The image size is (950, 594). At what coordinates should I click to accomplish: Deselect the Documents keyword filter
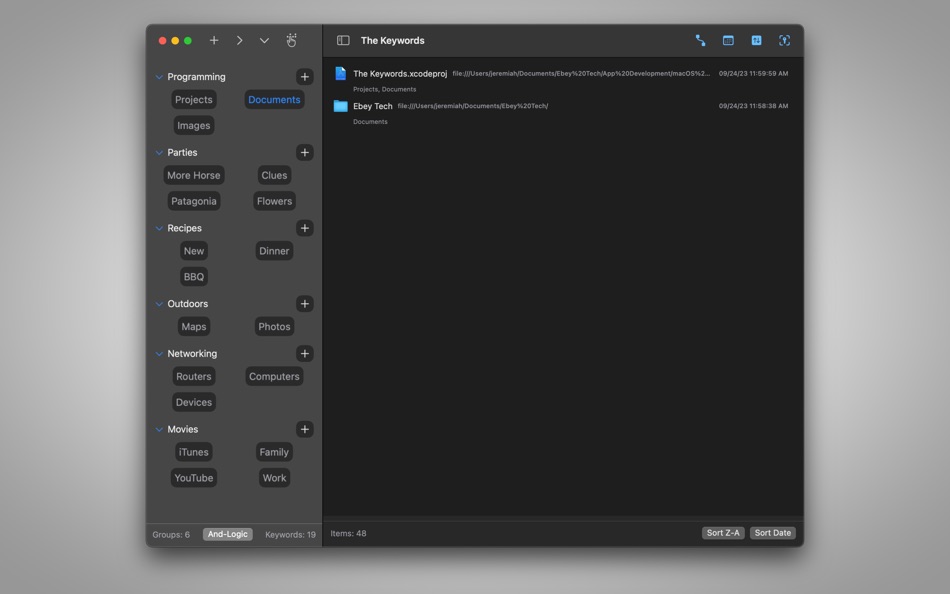[x=274, y=99]
